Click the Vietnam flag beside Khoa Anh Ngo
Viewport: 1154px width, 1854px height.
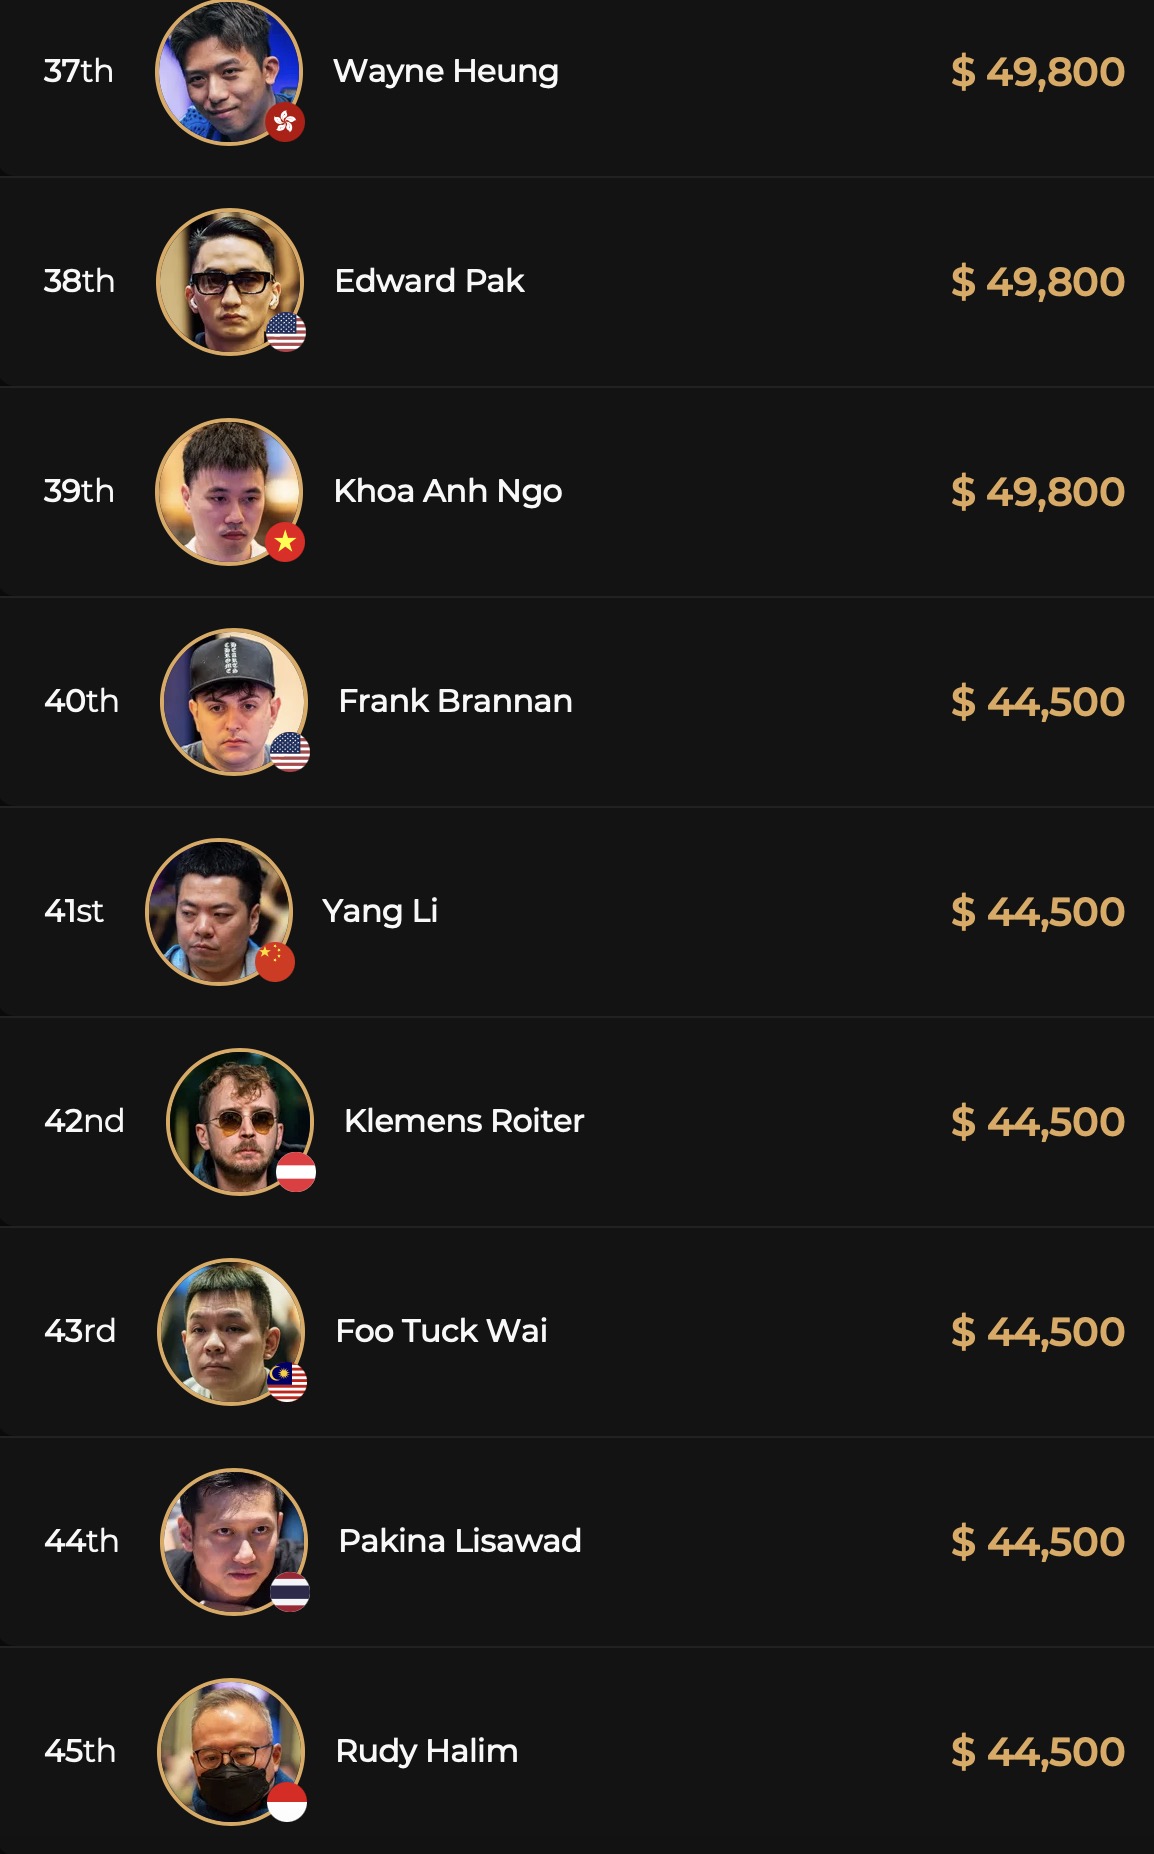click(285, 542)
